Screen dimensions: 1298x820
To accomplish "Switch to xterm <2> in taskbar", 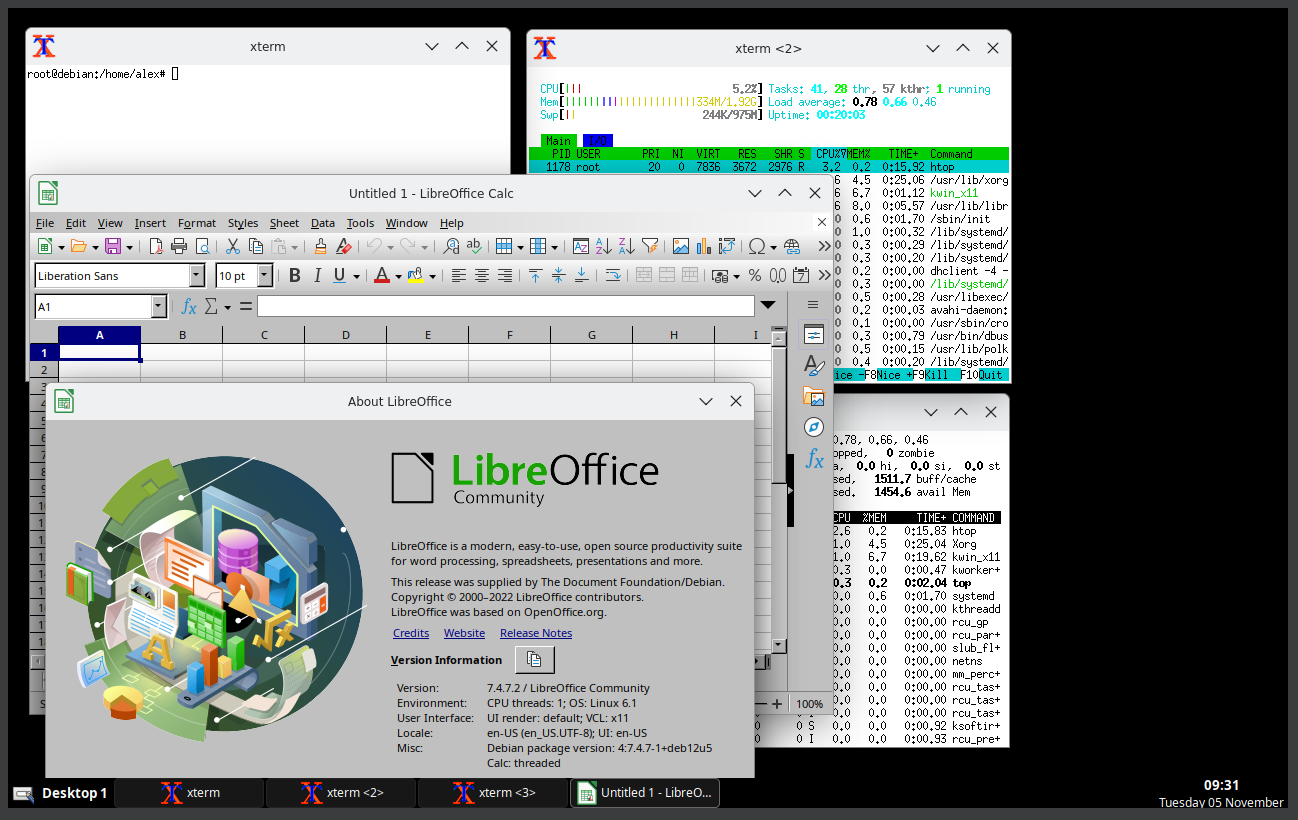I will [x=341, y=793].
